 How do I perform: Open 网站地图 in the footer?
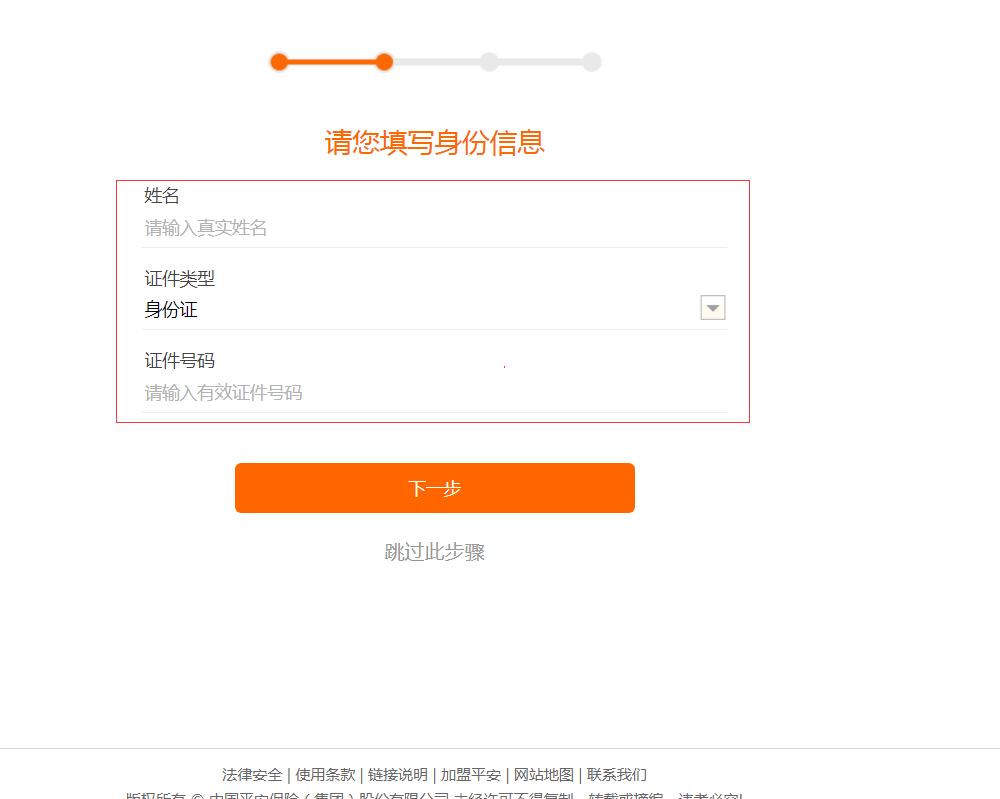544,775
